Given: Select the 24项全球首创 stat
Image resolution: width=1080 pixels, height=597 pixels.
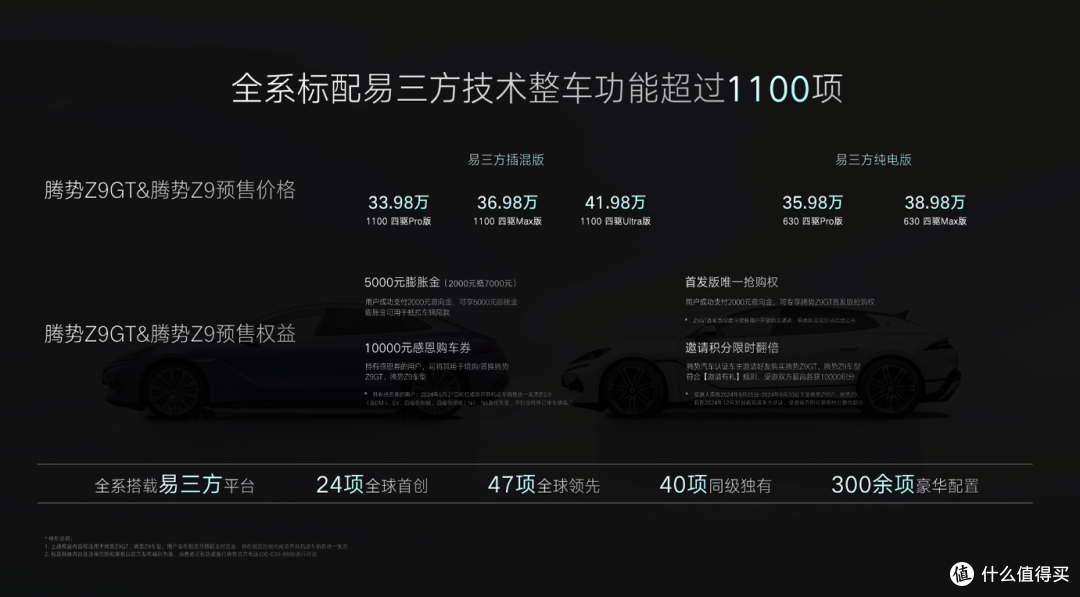Looking at the screenshot, I should click(372, 484).
